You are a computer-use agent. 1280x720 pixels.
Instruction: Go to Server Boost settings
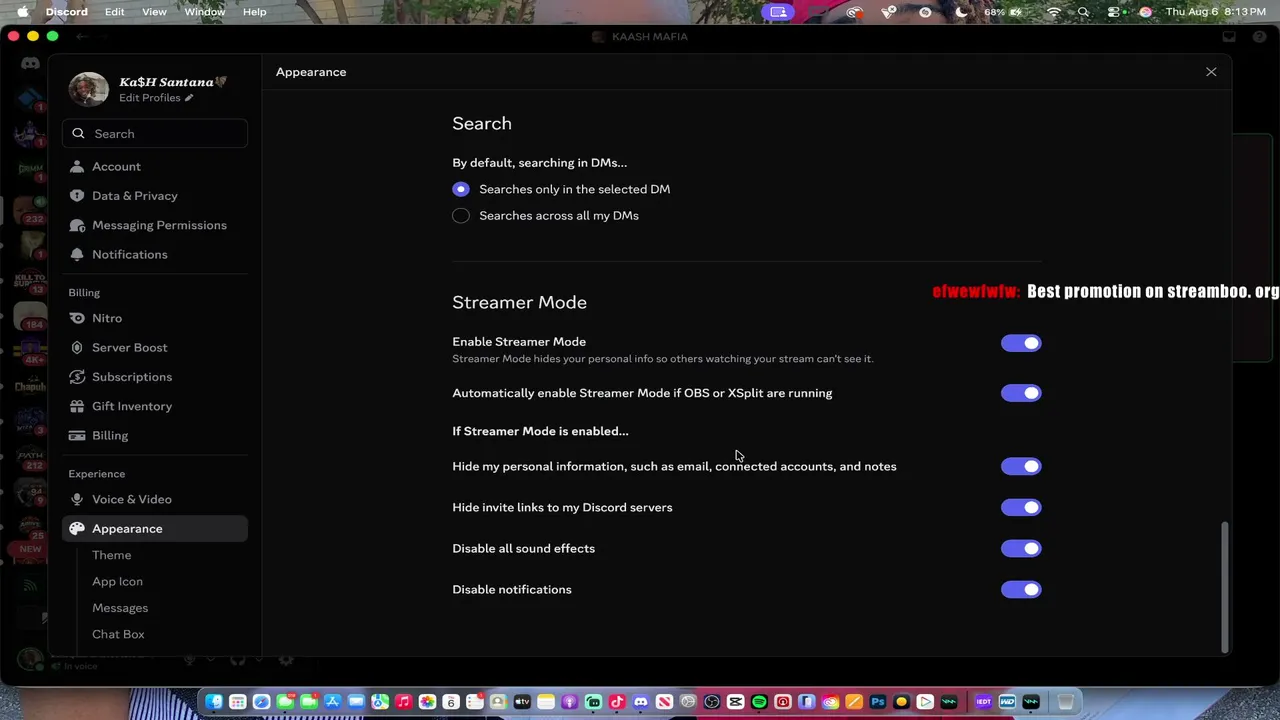click(x=155, y=347)
